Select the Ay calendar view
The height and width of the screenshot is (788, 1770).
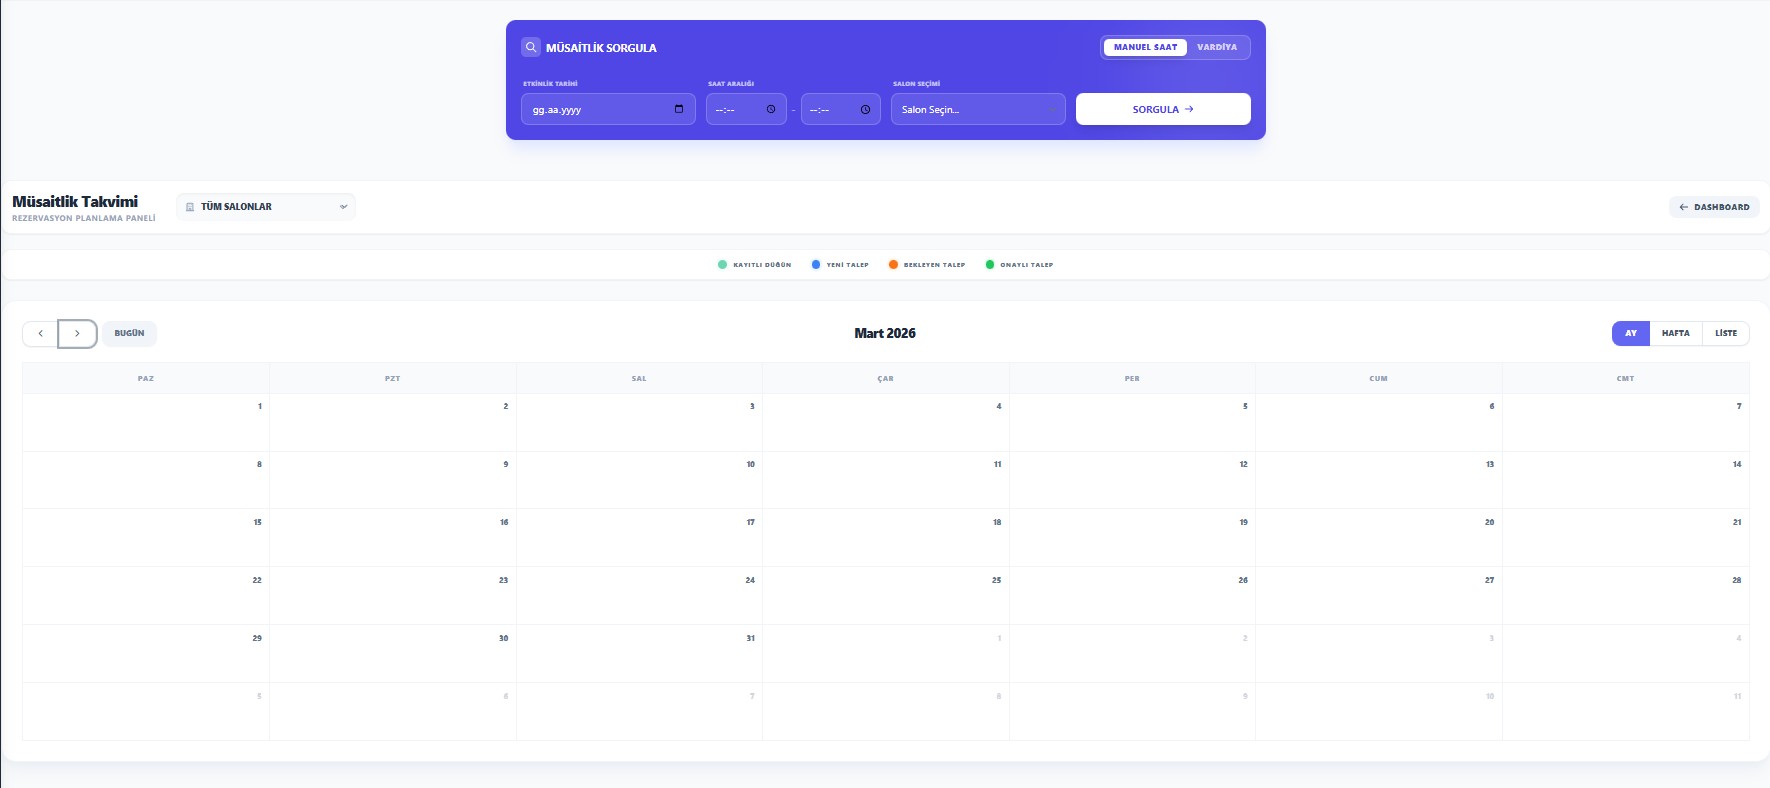pyautogui.click(x=1630, y=333)
